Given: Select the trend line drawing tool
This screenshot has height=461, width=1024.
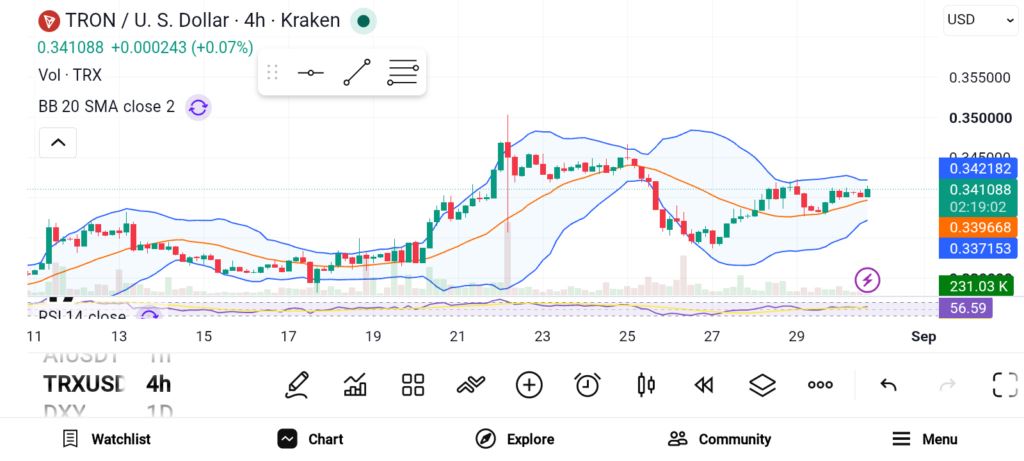Looking at the screenshot, I should coord(357,72).
